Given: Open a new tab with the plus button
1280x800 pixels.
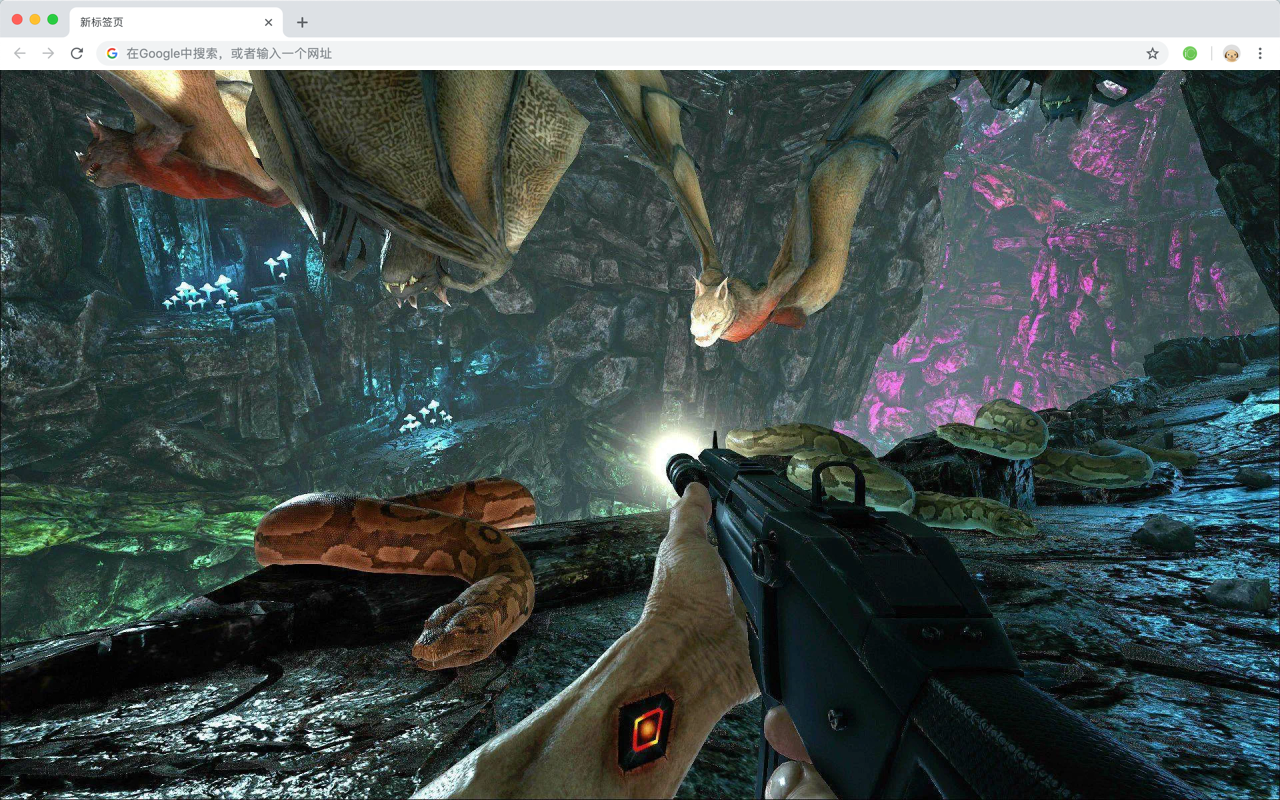Looking at the screenshot, I should click(x=302, y=22).
